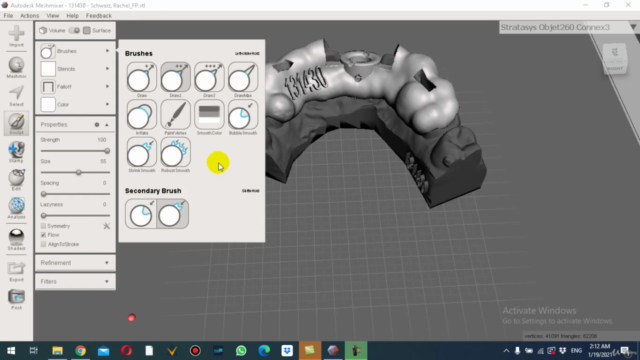Select the Draw2 brush
This screenshot has width=640, height=360.
[176, 77]
